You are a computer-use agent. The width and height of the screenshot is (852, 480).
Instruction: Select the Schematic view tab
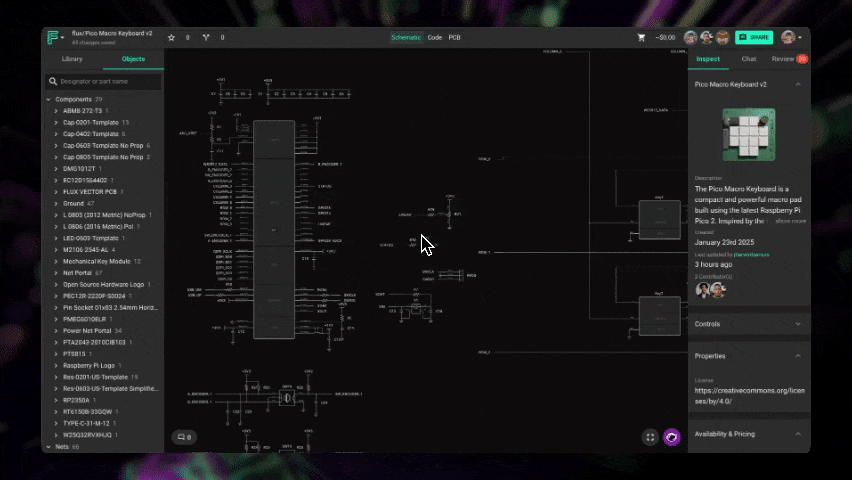coord(406,38)
